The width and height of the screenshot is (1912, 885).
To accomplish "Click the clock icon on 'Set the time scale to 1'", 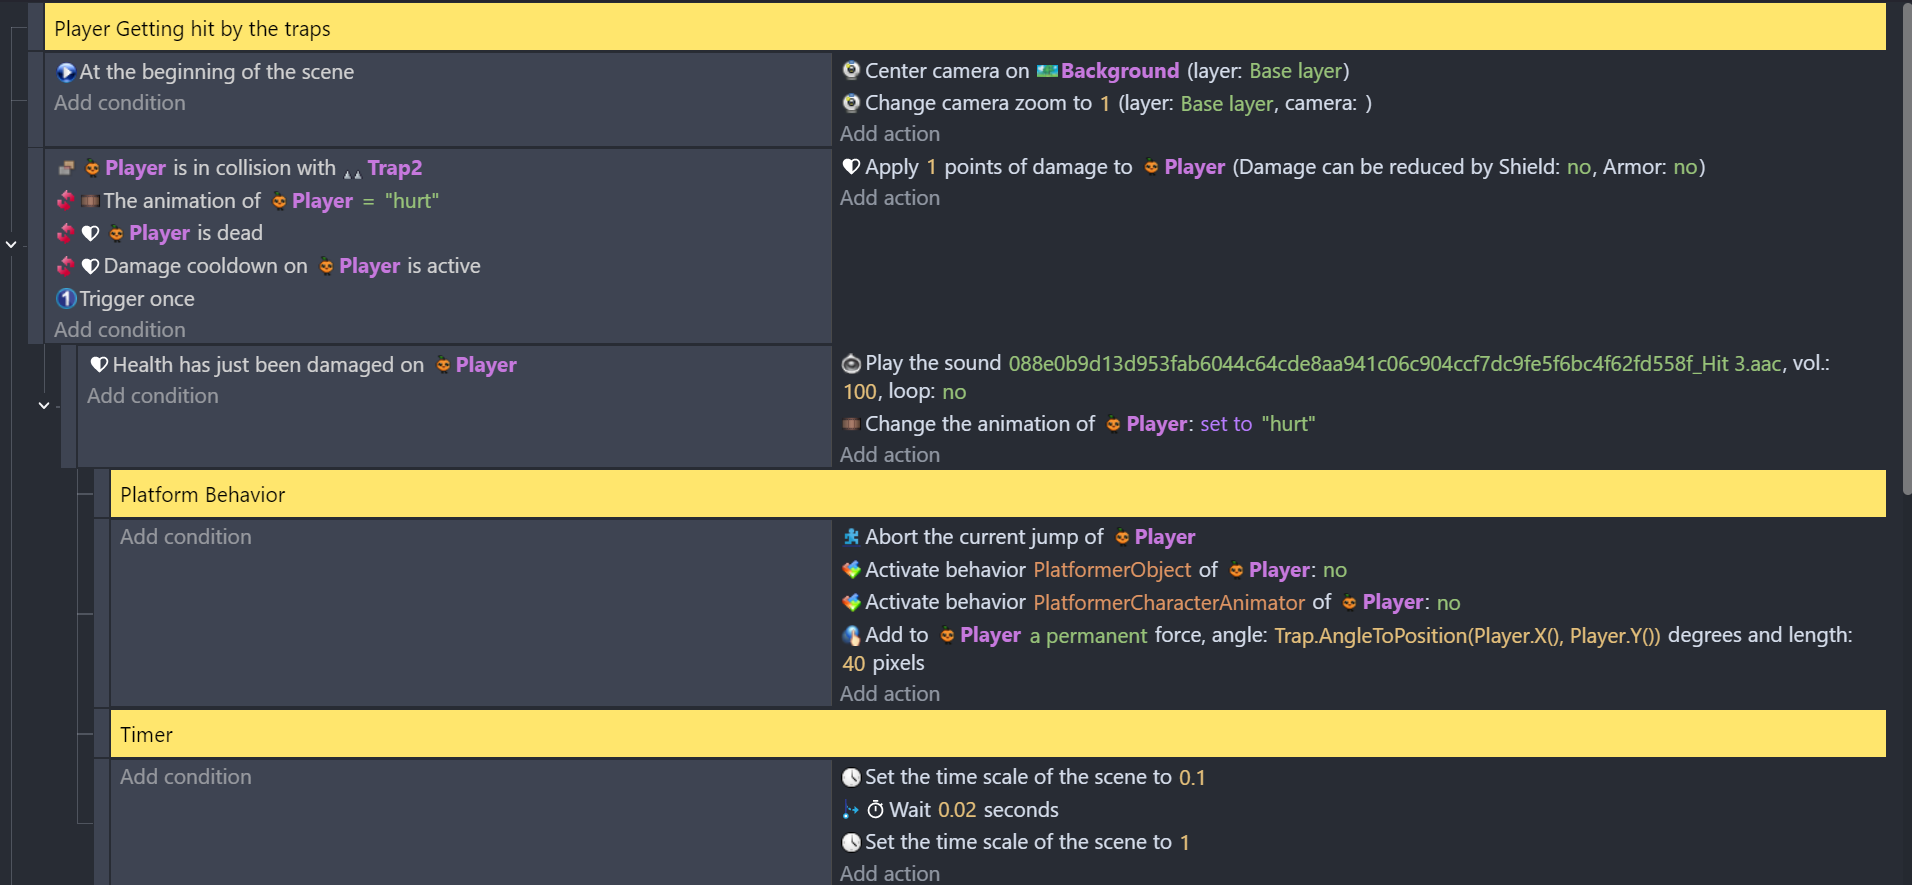I will [x=851, y=842].
